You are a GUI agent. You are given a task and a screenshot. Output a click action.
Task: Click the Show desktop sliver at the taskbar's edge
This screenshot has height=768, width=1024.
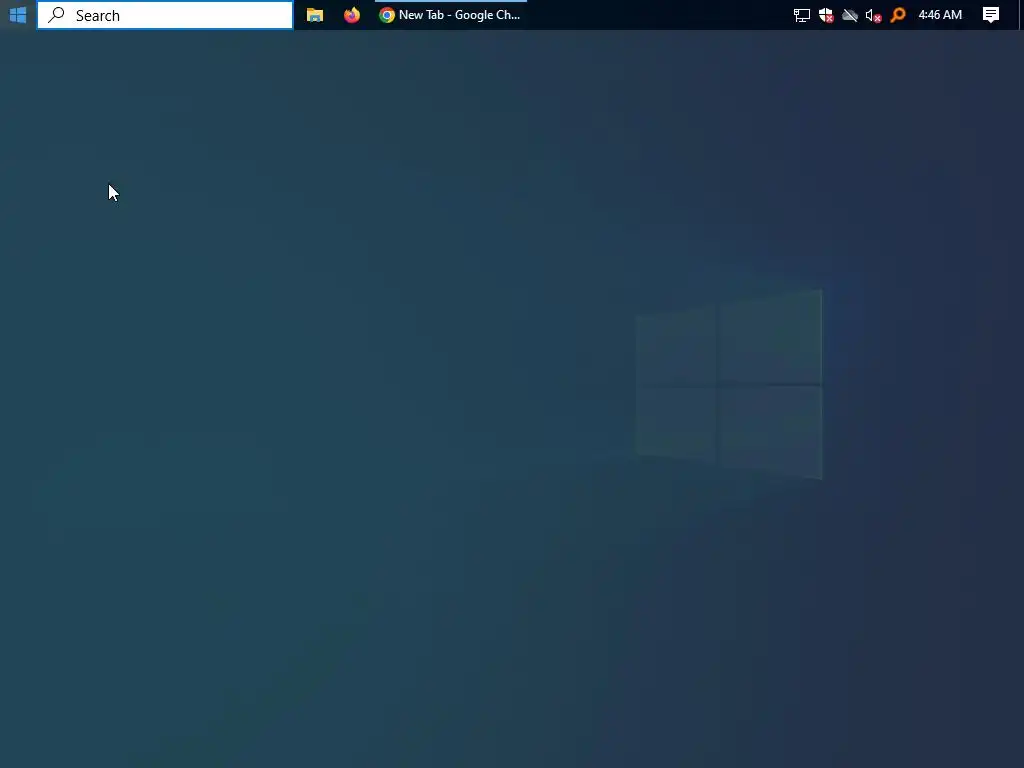[x=1020, y=14]
